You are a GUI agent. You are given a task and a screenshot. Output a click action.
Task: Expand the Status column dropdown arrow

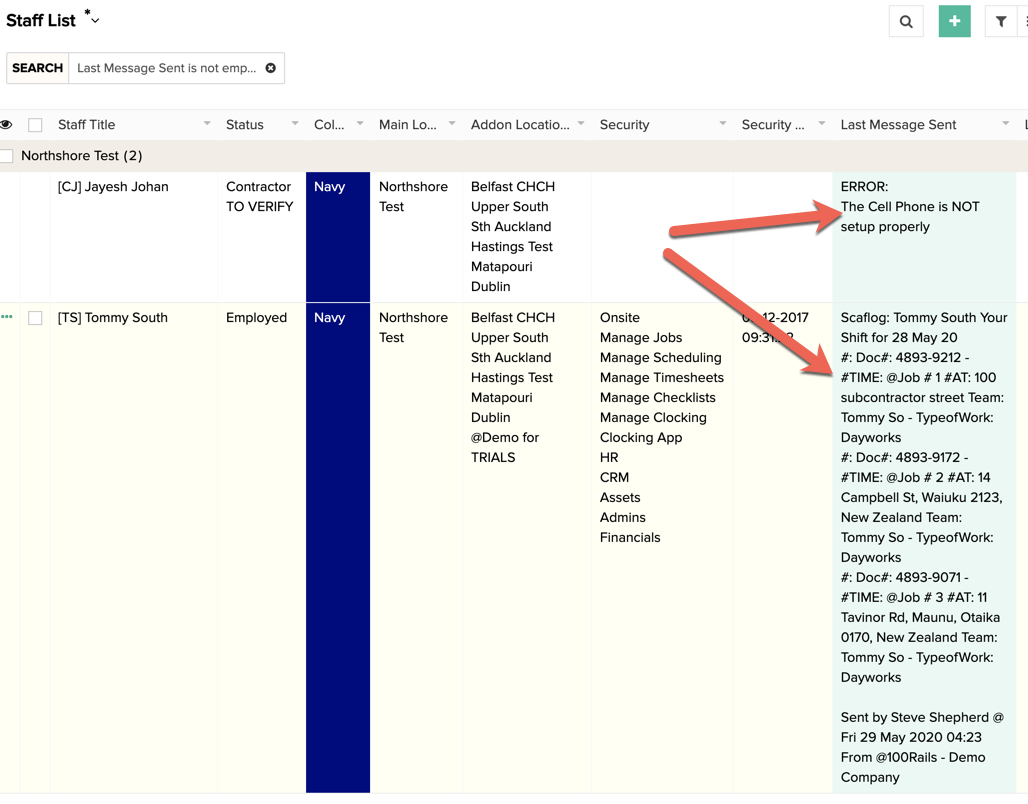click(295, 124)
